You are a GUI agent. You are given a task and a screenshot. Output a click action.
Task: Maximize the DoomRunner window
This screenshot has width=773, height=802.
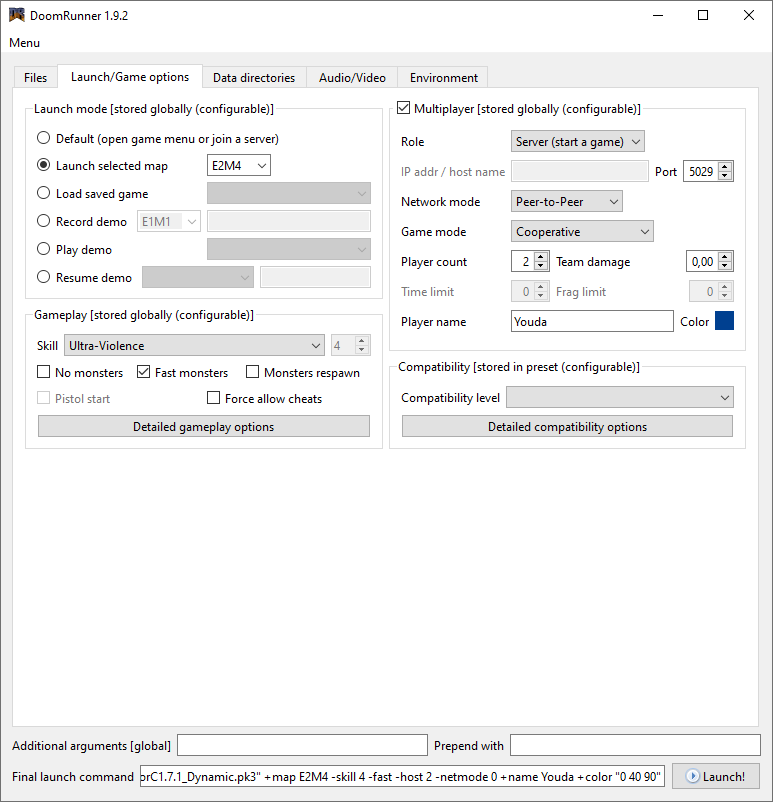click(703, 15)
